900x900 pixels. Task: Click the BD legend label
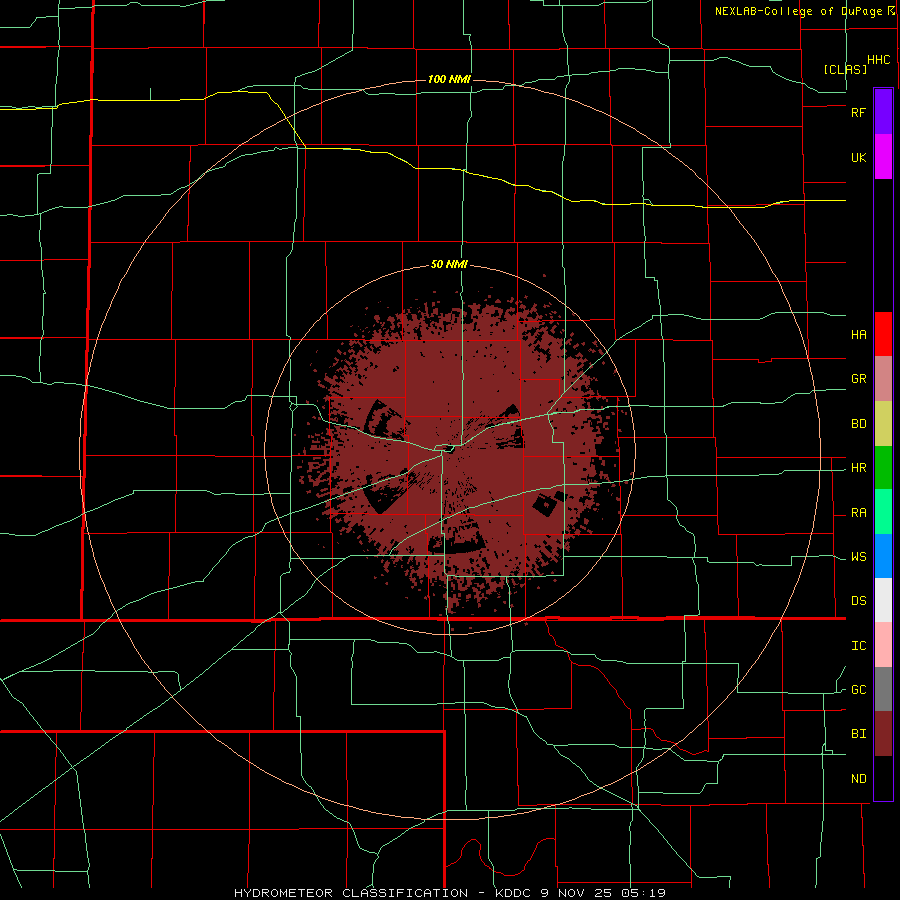[x=858, y=424]
